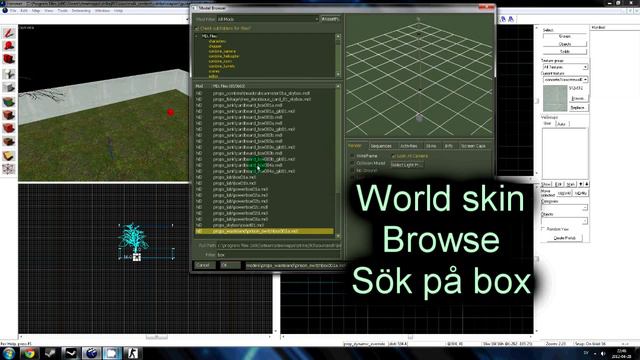
Task: Click the globe icon in the taskbar
Action: 91,353
